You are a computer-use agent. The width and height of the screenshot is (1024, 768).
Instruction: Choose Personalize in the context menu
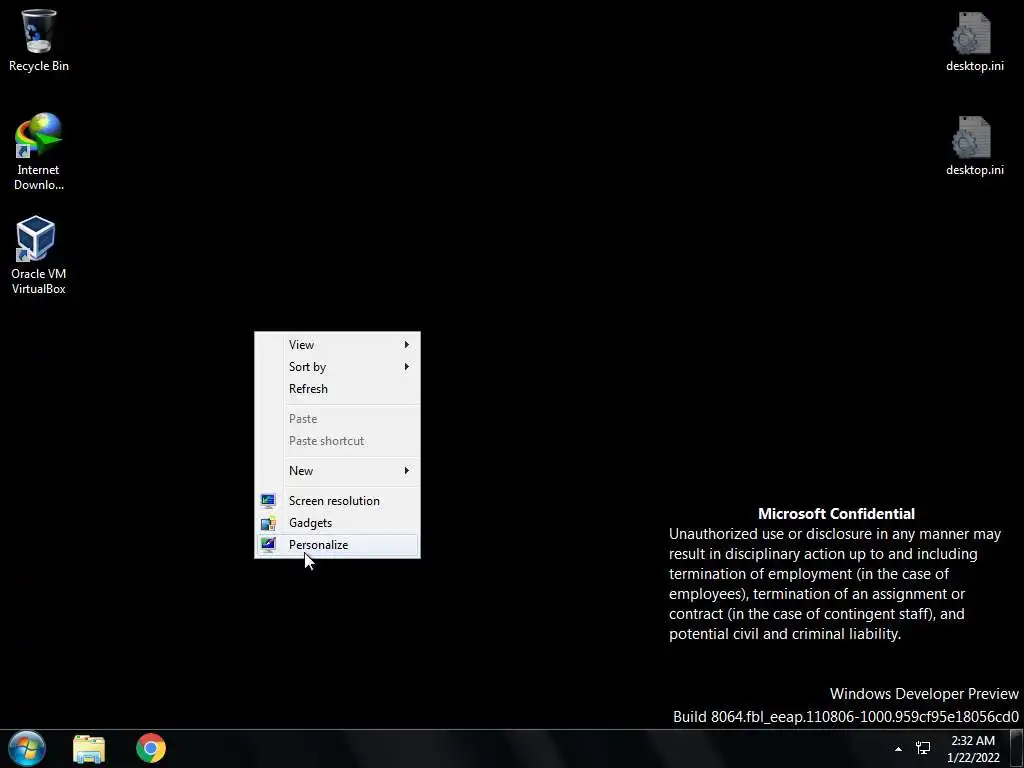(337, 545)
